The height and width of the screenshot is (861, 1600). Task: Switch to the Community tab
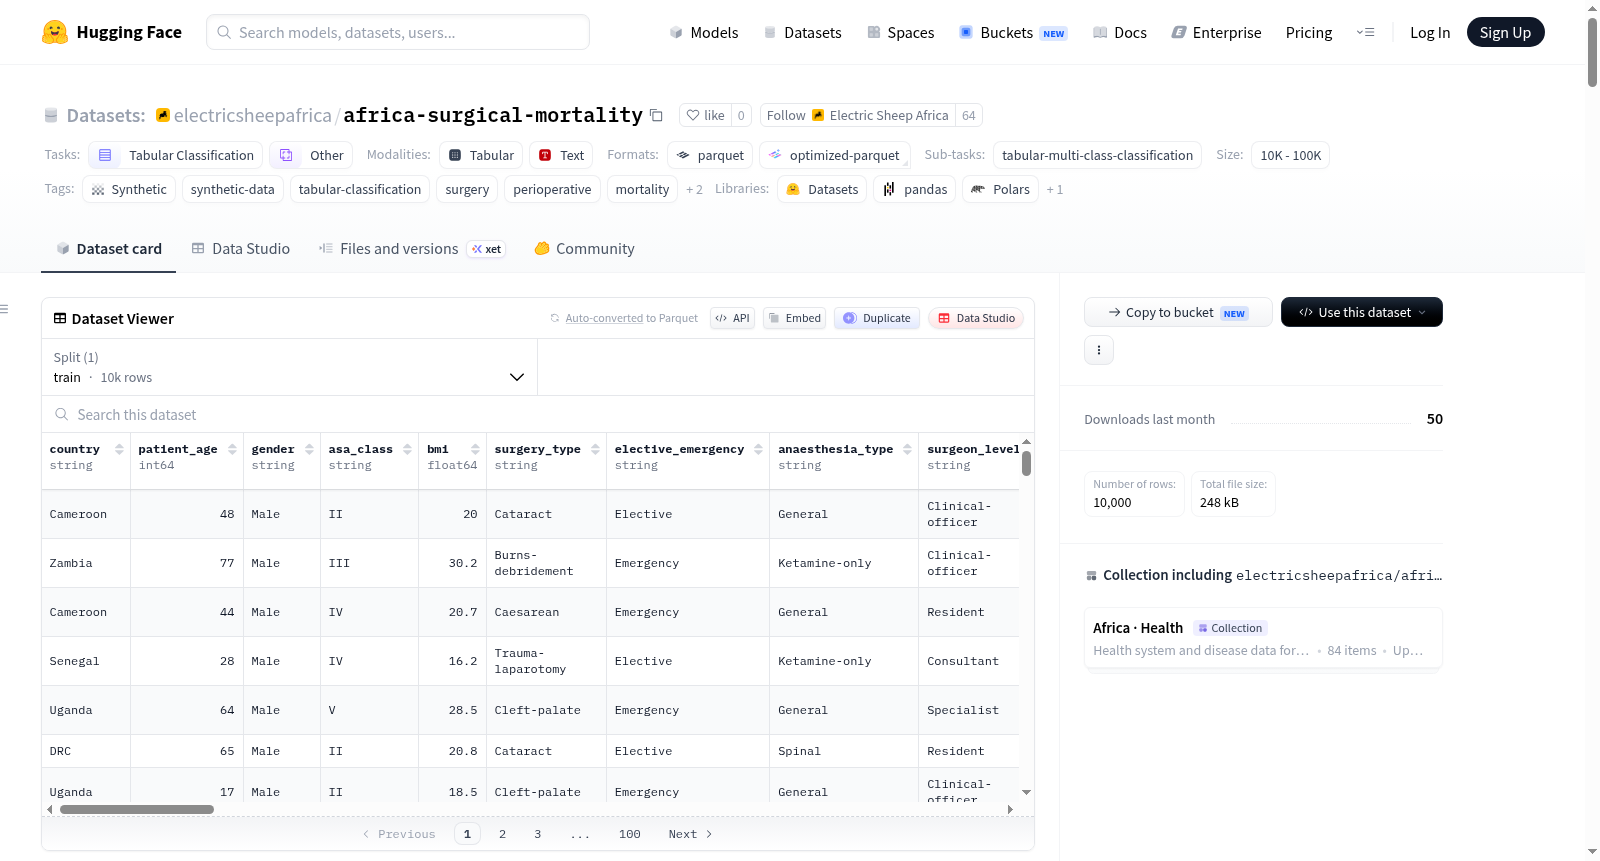click(x=585, y=249)
